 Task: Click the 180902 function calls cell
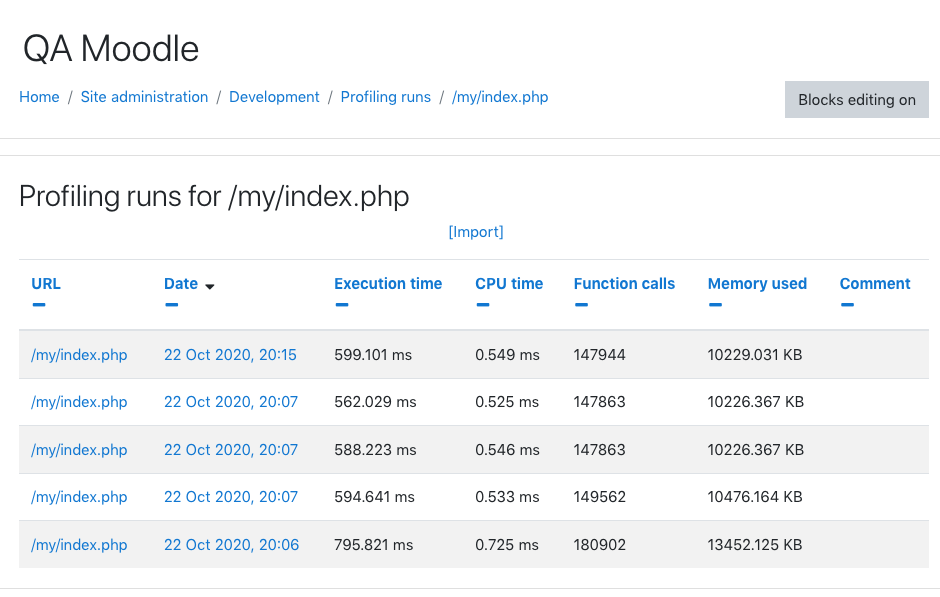(x=599, y=545)
